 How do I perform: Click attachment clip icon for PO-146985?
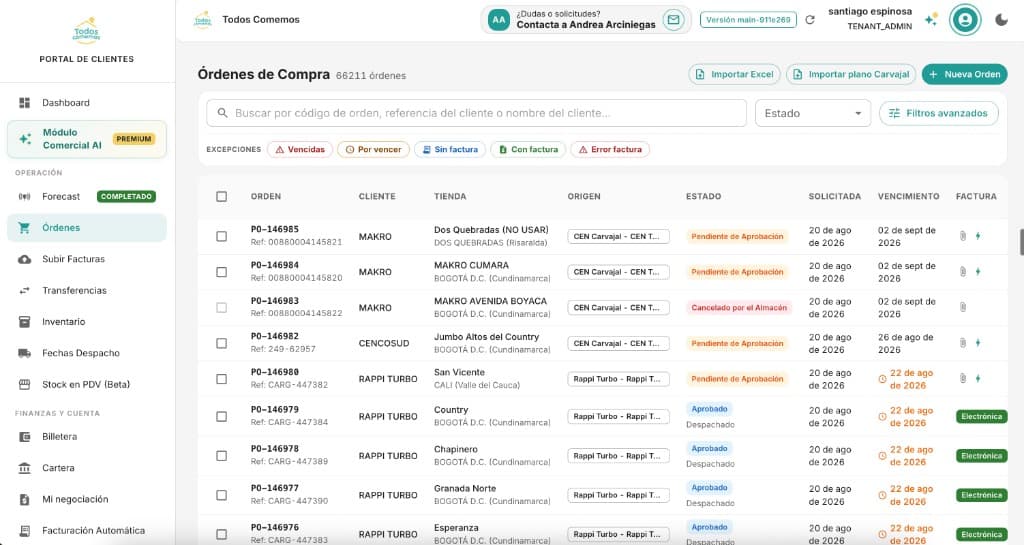tap(963, 236)
